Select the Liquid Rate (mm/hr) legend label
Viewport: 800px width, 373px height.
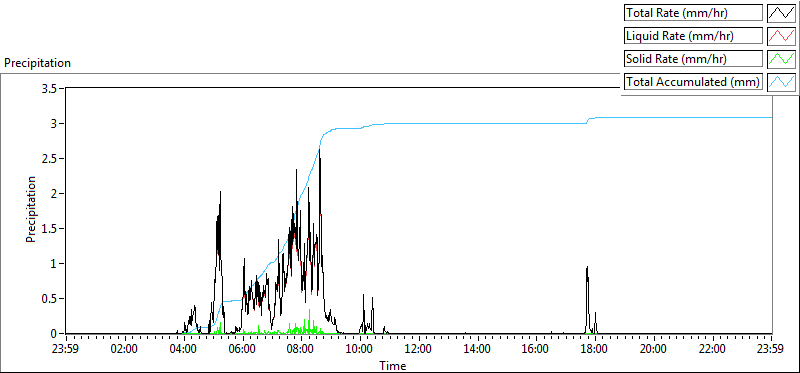[694, 36]
